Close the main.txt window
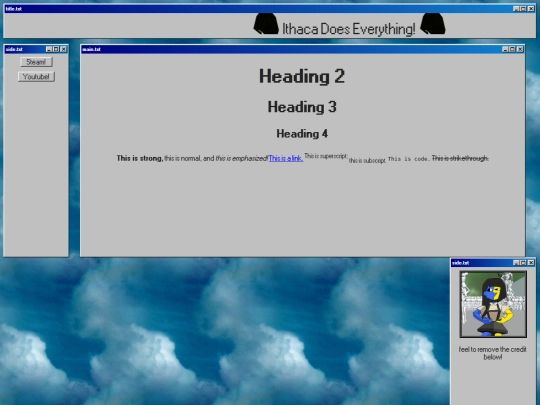 click(x=520, y=49)
